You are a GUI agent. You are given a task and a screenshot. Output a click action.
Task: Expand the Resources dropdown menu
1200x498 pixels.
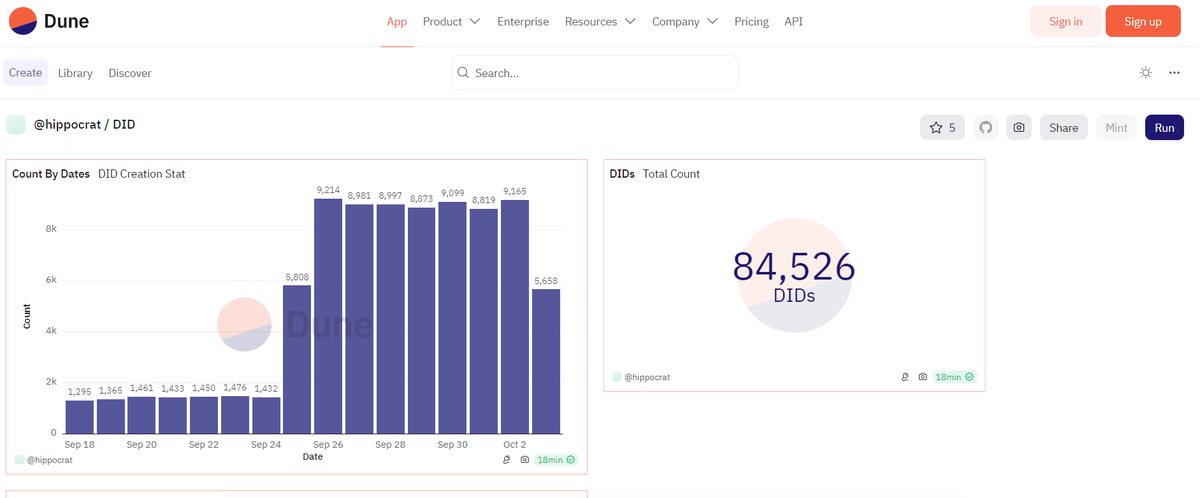[x=600, y=21]
